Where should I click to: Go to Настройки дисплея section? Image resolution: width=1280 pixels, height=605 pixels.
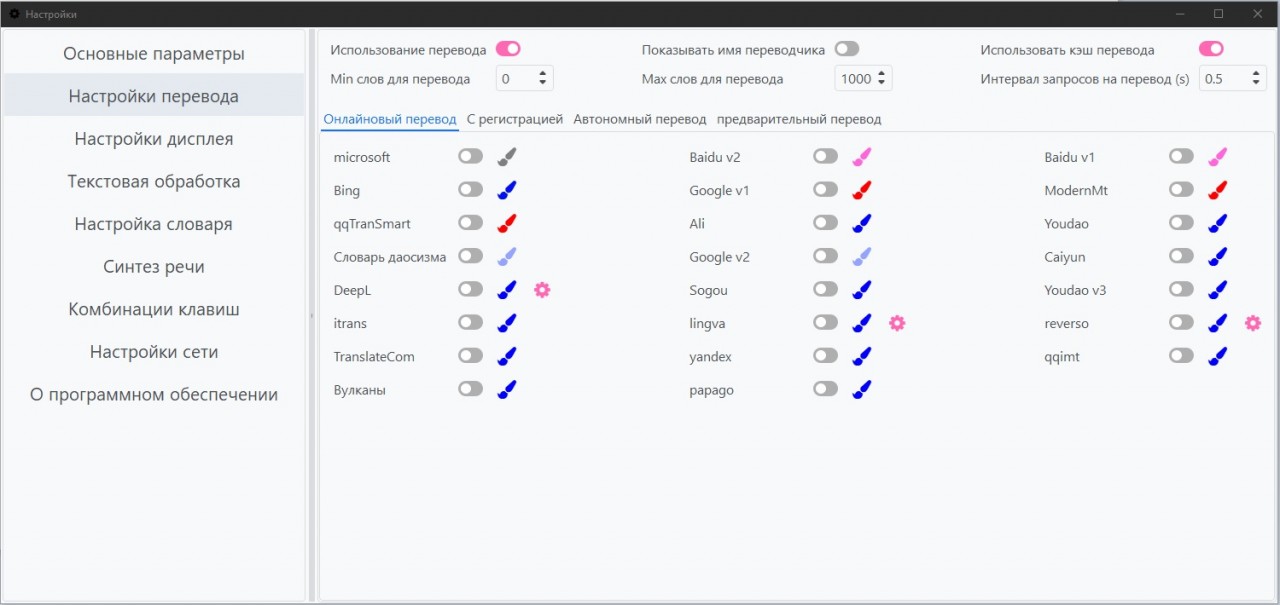tap(154, 139)
